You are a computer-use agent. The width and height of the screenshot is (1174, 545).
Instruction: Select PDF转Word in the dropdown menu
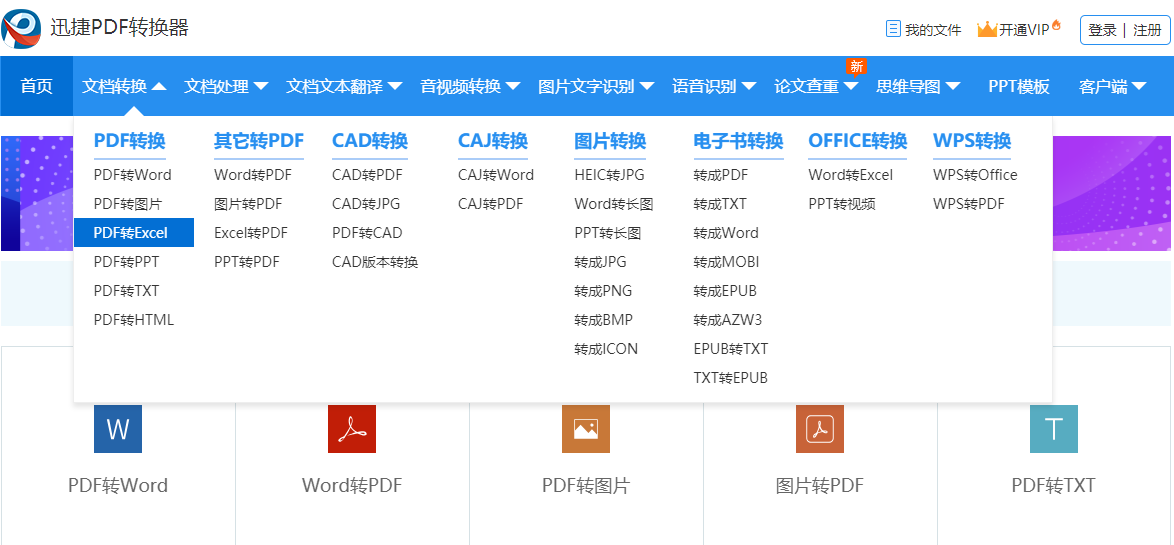point(133,175)
